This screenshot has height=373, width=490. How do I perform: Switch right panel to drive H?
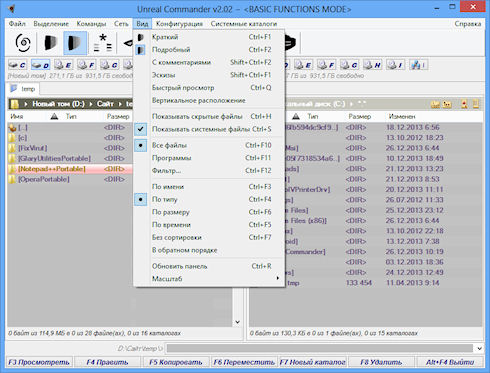(372, 65)
